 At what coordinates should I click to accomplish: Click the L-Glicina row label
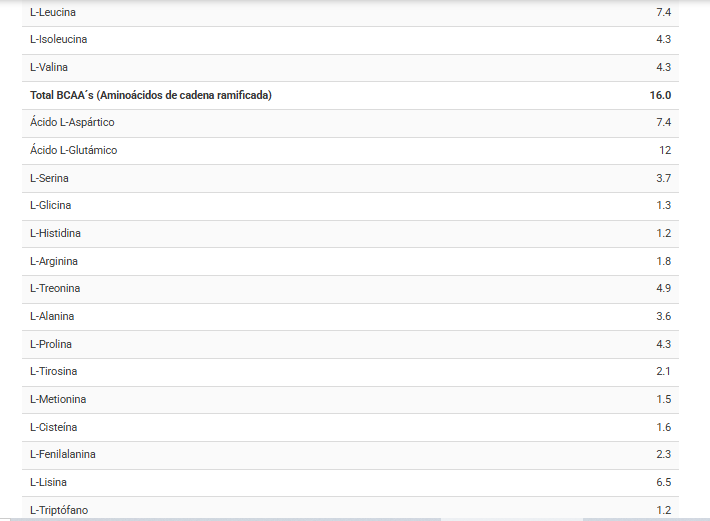51,205
